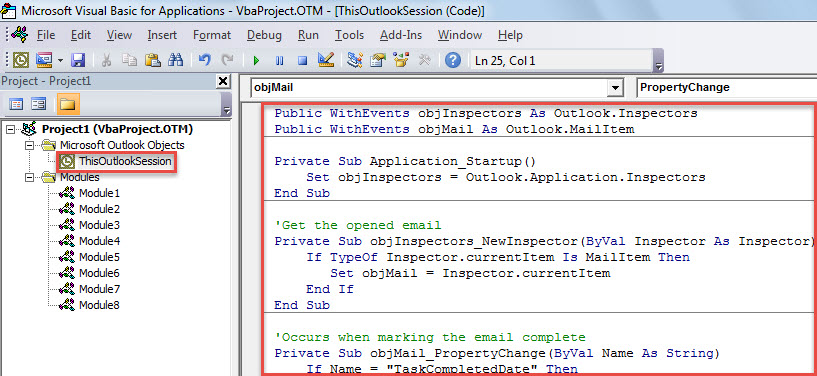Click the line 'Set objMail = Inspector.currentItem'

click(x=470, y=273)
